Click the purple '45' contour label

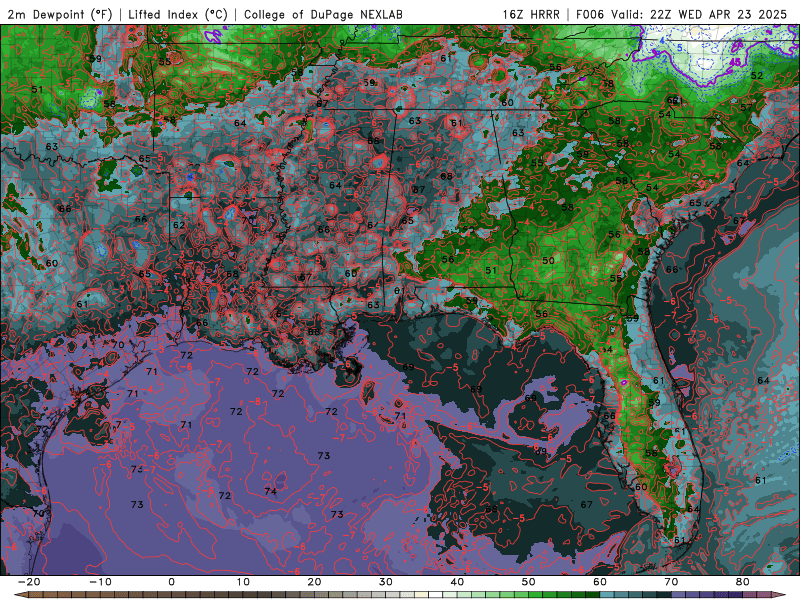[735, 62]
